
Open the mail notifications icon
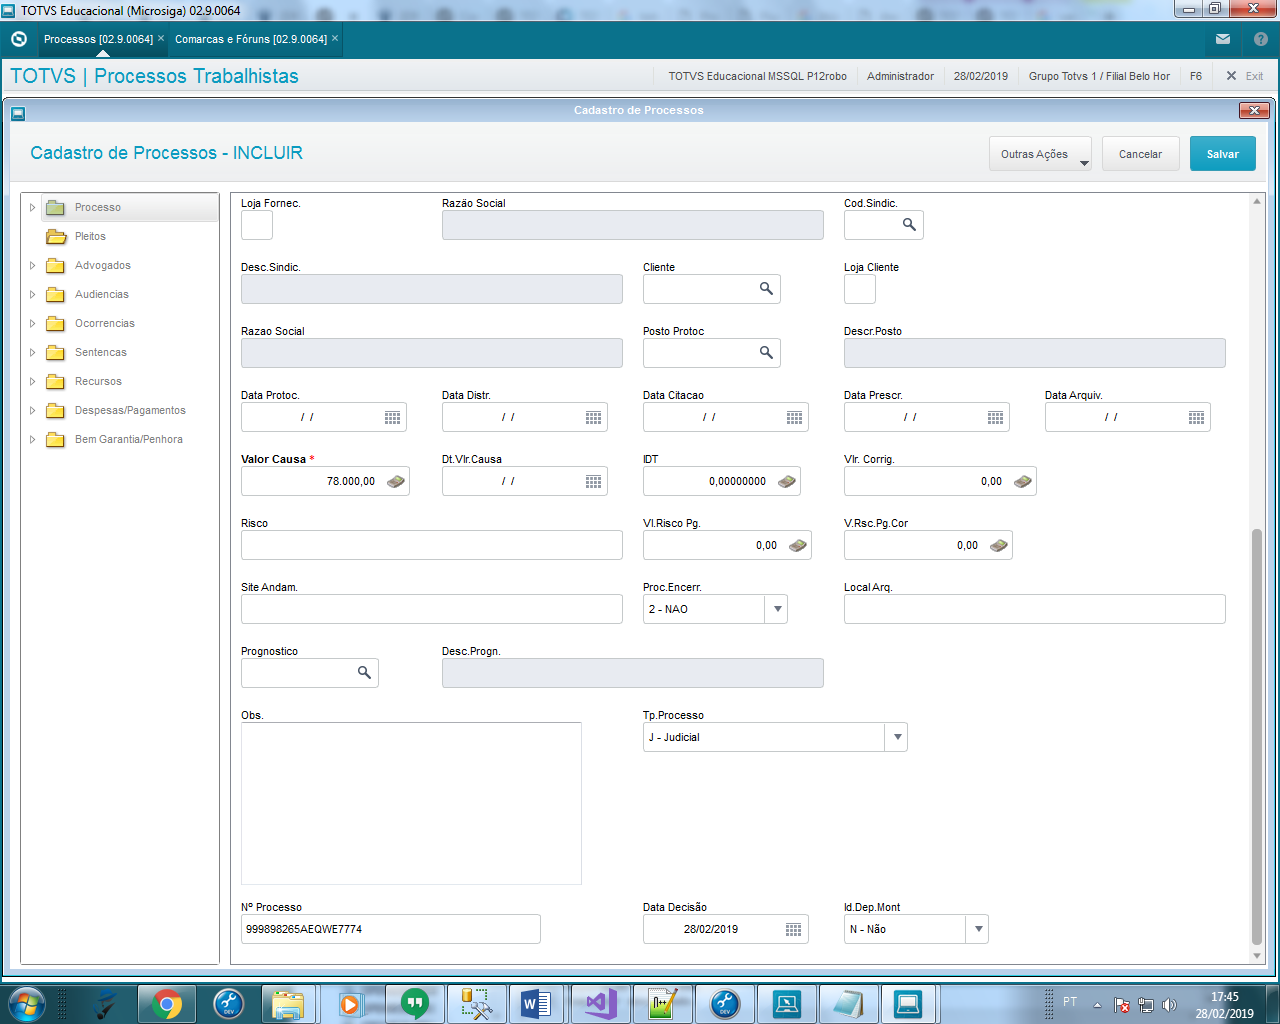click(x=1223, y=39)
